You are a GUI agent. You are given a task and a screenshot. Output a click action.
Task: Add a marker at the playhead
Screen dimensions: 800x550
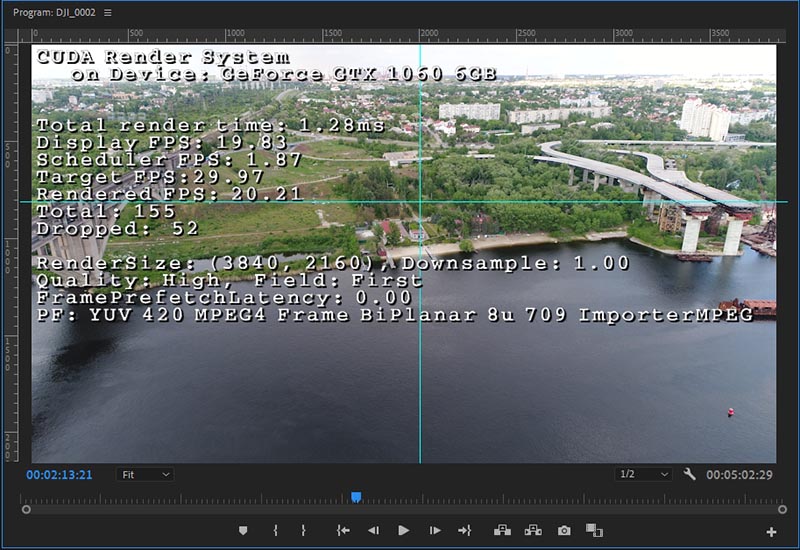click(243, 531)
